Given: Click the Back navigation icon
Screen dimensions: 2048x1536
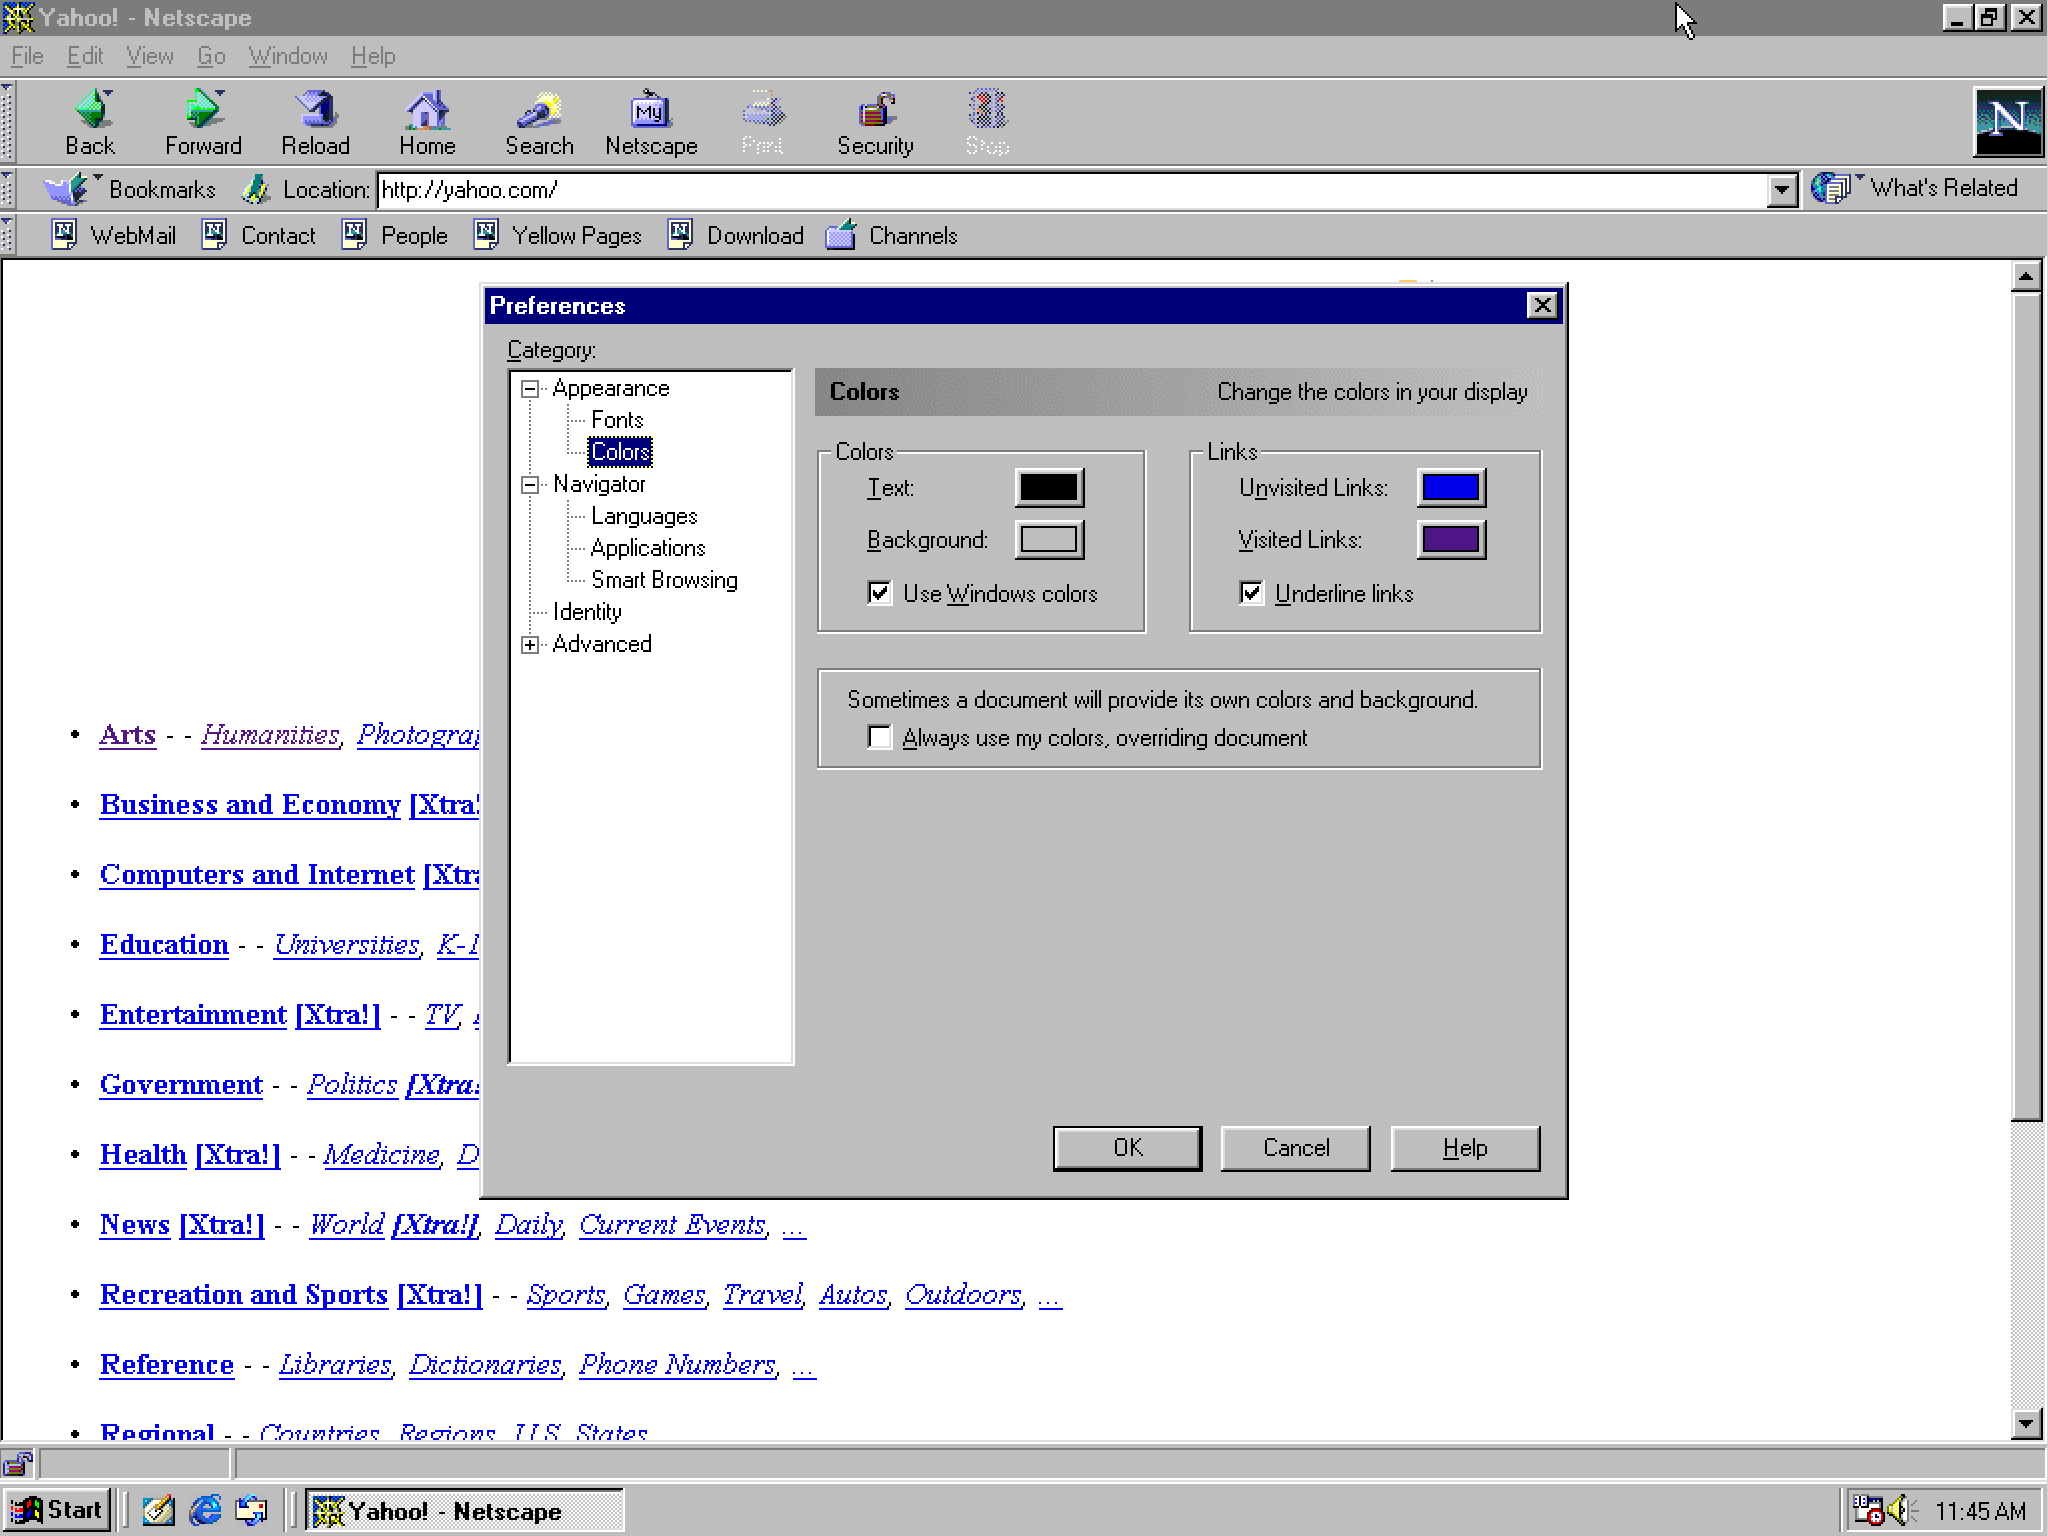Looking at the screenshot, I should (x=91, y=122).
